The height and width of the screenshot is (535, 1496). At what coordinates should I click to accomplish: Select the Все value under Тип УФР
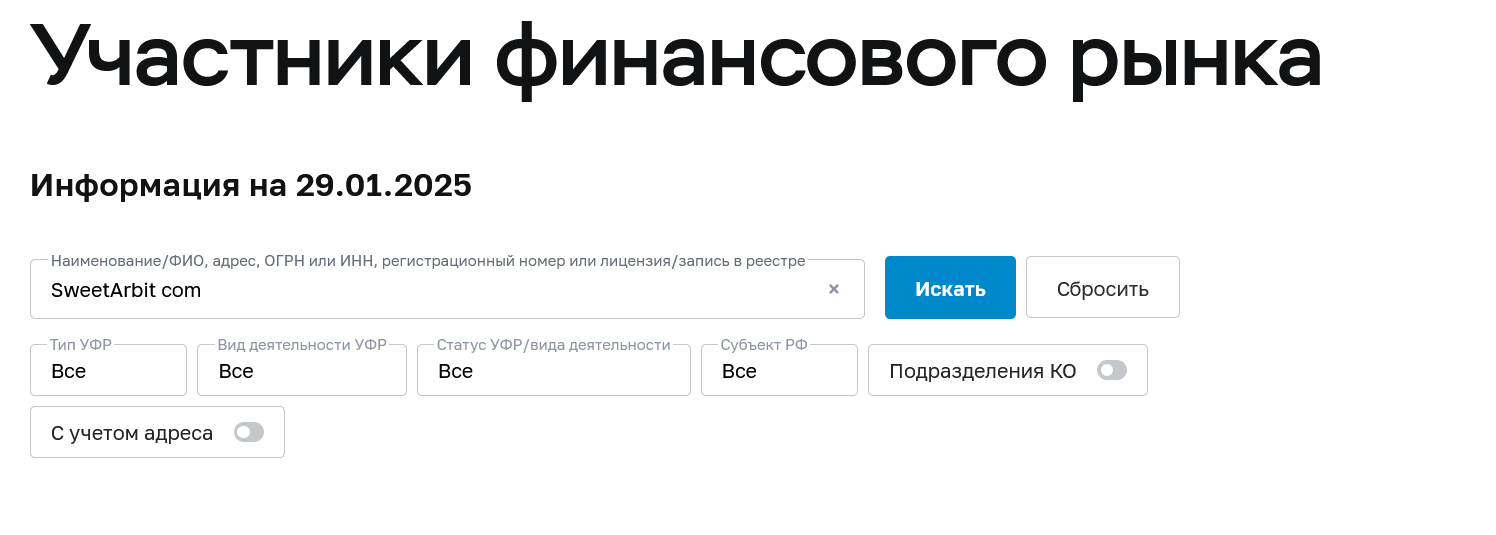tap(69, 371)
